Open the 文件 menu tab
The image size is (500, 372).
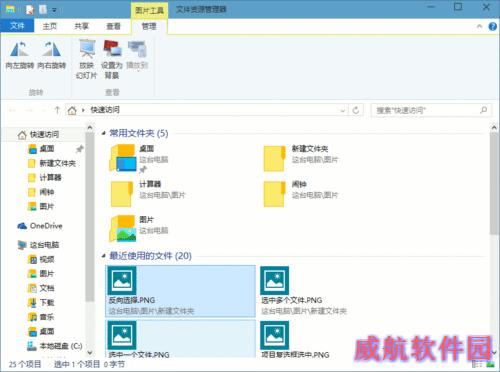tap(17, 26)
